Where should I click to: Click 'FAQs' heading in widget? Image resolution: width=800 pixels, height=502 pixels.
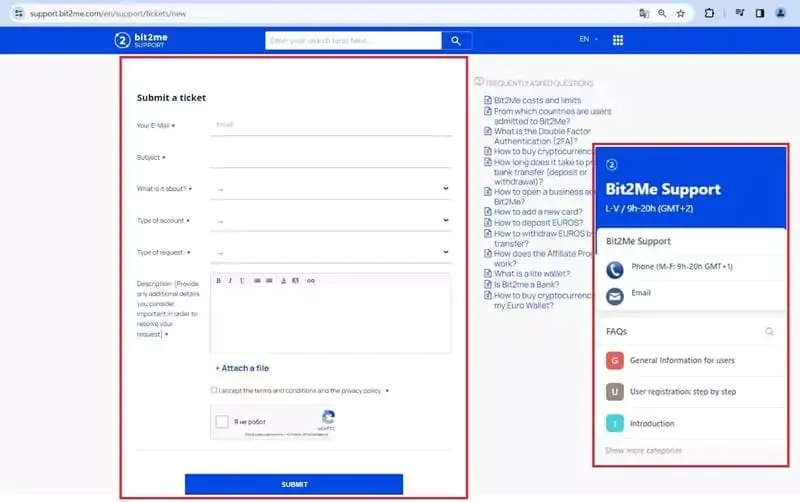pyautogui.click(x=616, y=332)
